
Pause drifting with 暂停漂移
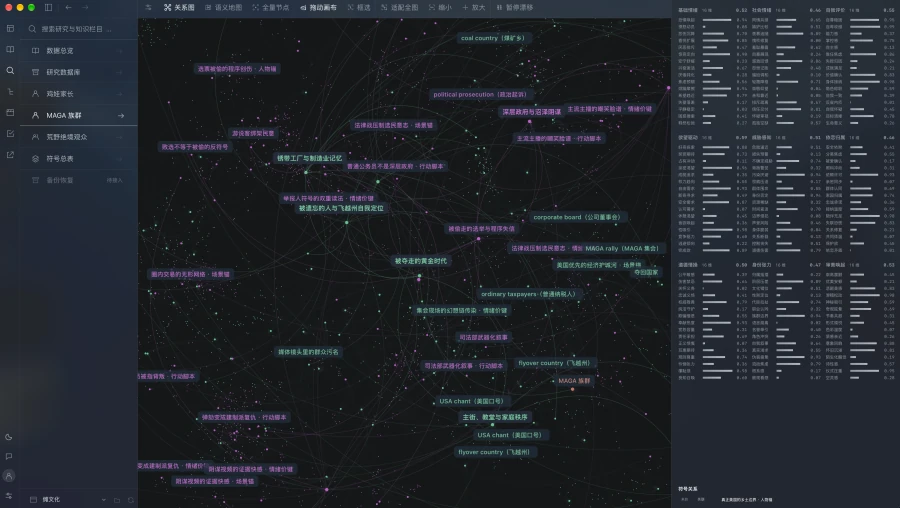point(514,7)
